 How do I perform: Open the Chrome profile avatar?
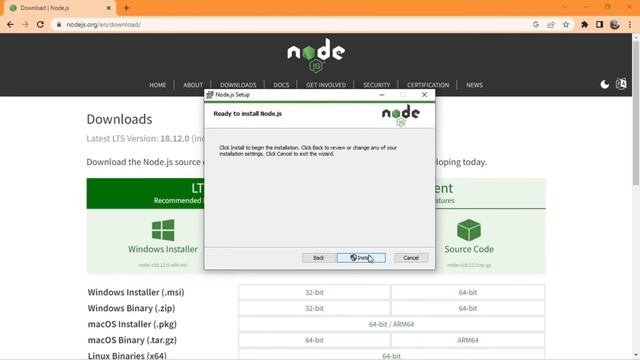(615, 24)
